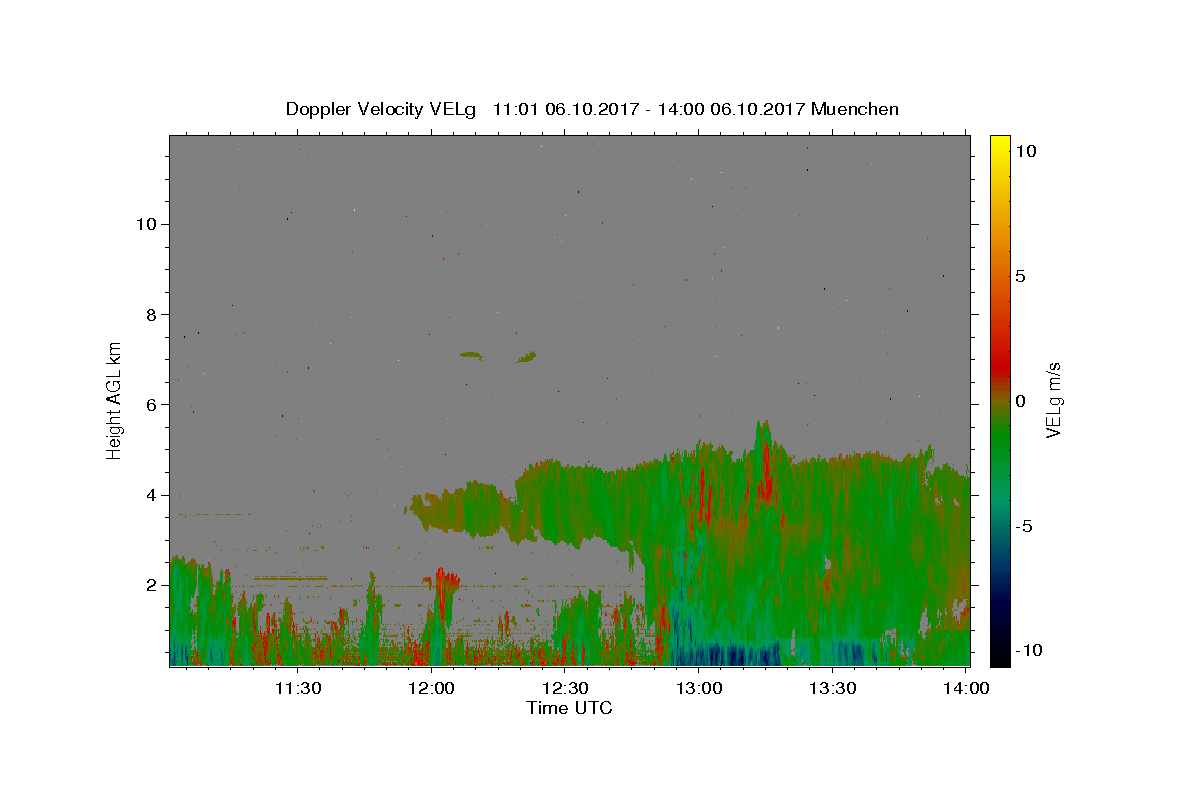Click the plot title 'Doppler Velocity VELg'
Viewport: 1200px width, 800px height.
point(379,109)
